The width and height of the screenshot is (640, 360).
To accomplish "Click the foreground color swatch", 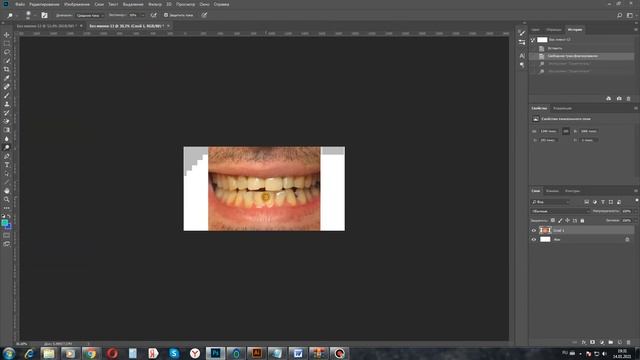I will coord(4,223).
